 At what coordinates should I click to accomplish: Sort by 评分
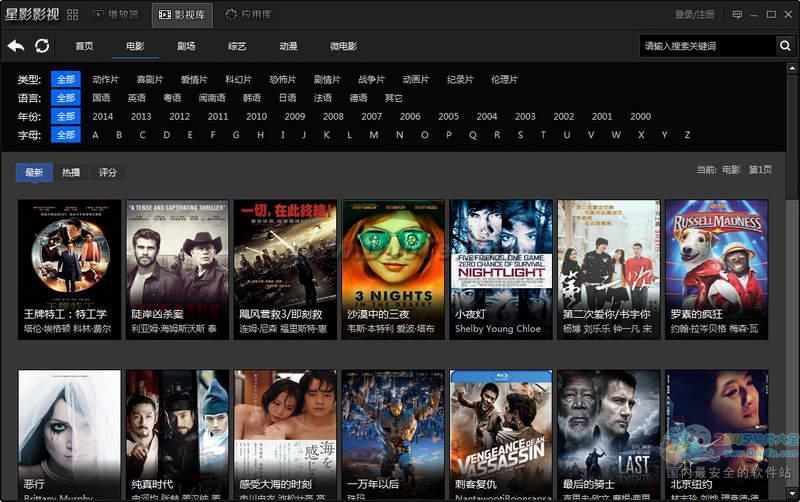point(107,172)
